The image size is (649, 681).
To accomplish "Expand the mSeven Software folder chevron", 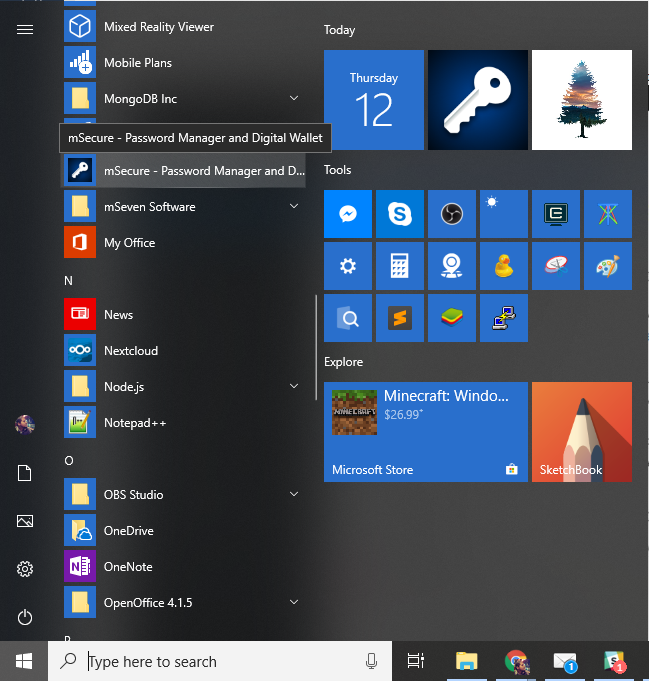I will point(294,206).
